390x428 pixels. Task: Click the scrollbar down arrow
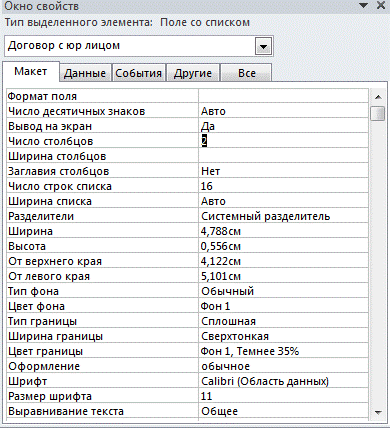click(x=378, y=413)
